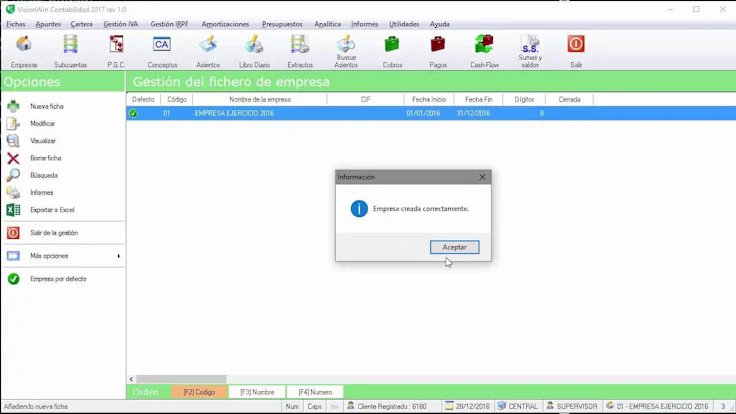Viewport: 736px width, 414px height.
Task: Open the Fichas menu
Action: click(x=15, y=24)
